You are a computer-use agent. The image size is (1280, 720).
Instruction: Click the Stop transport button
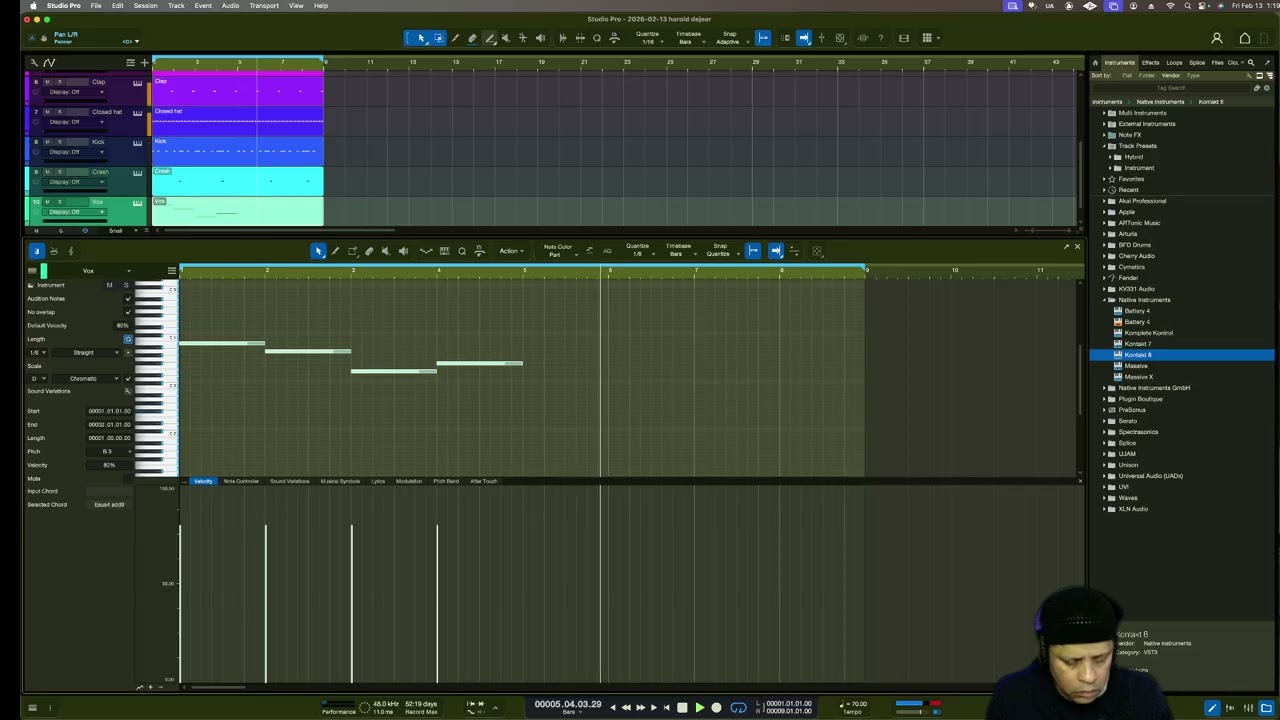click(x=682, y=708)
